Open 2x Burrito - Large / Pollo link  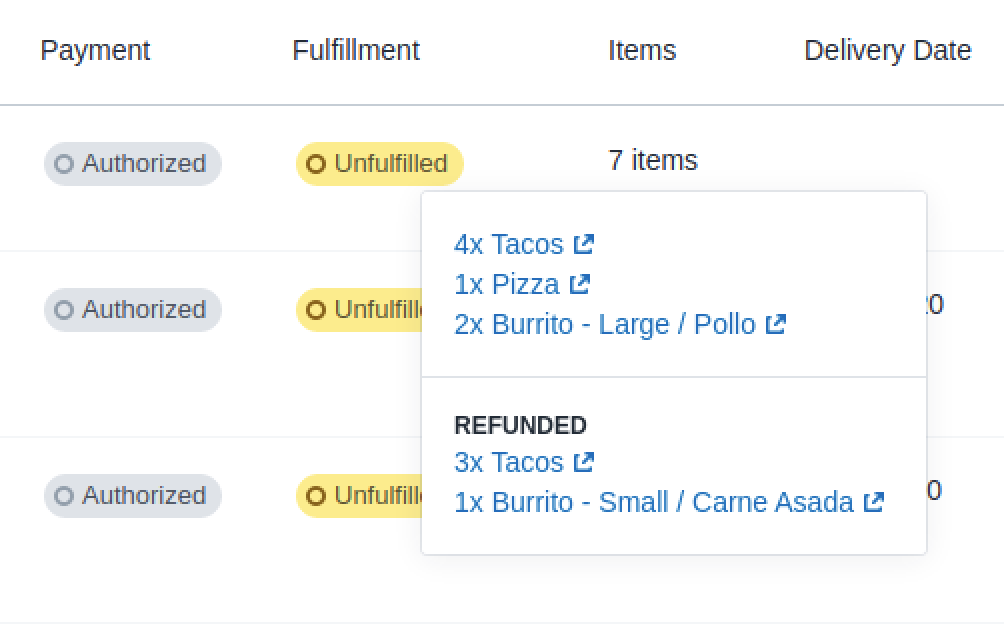[604, 324]
